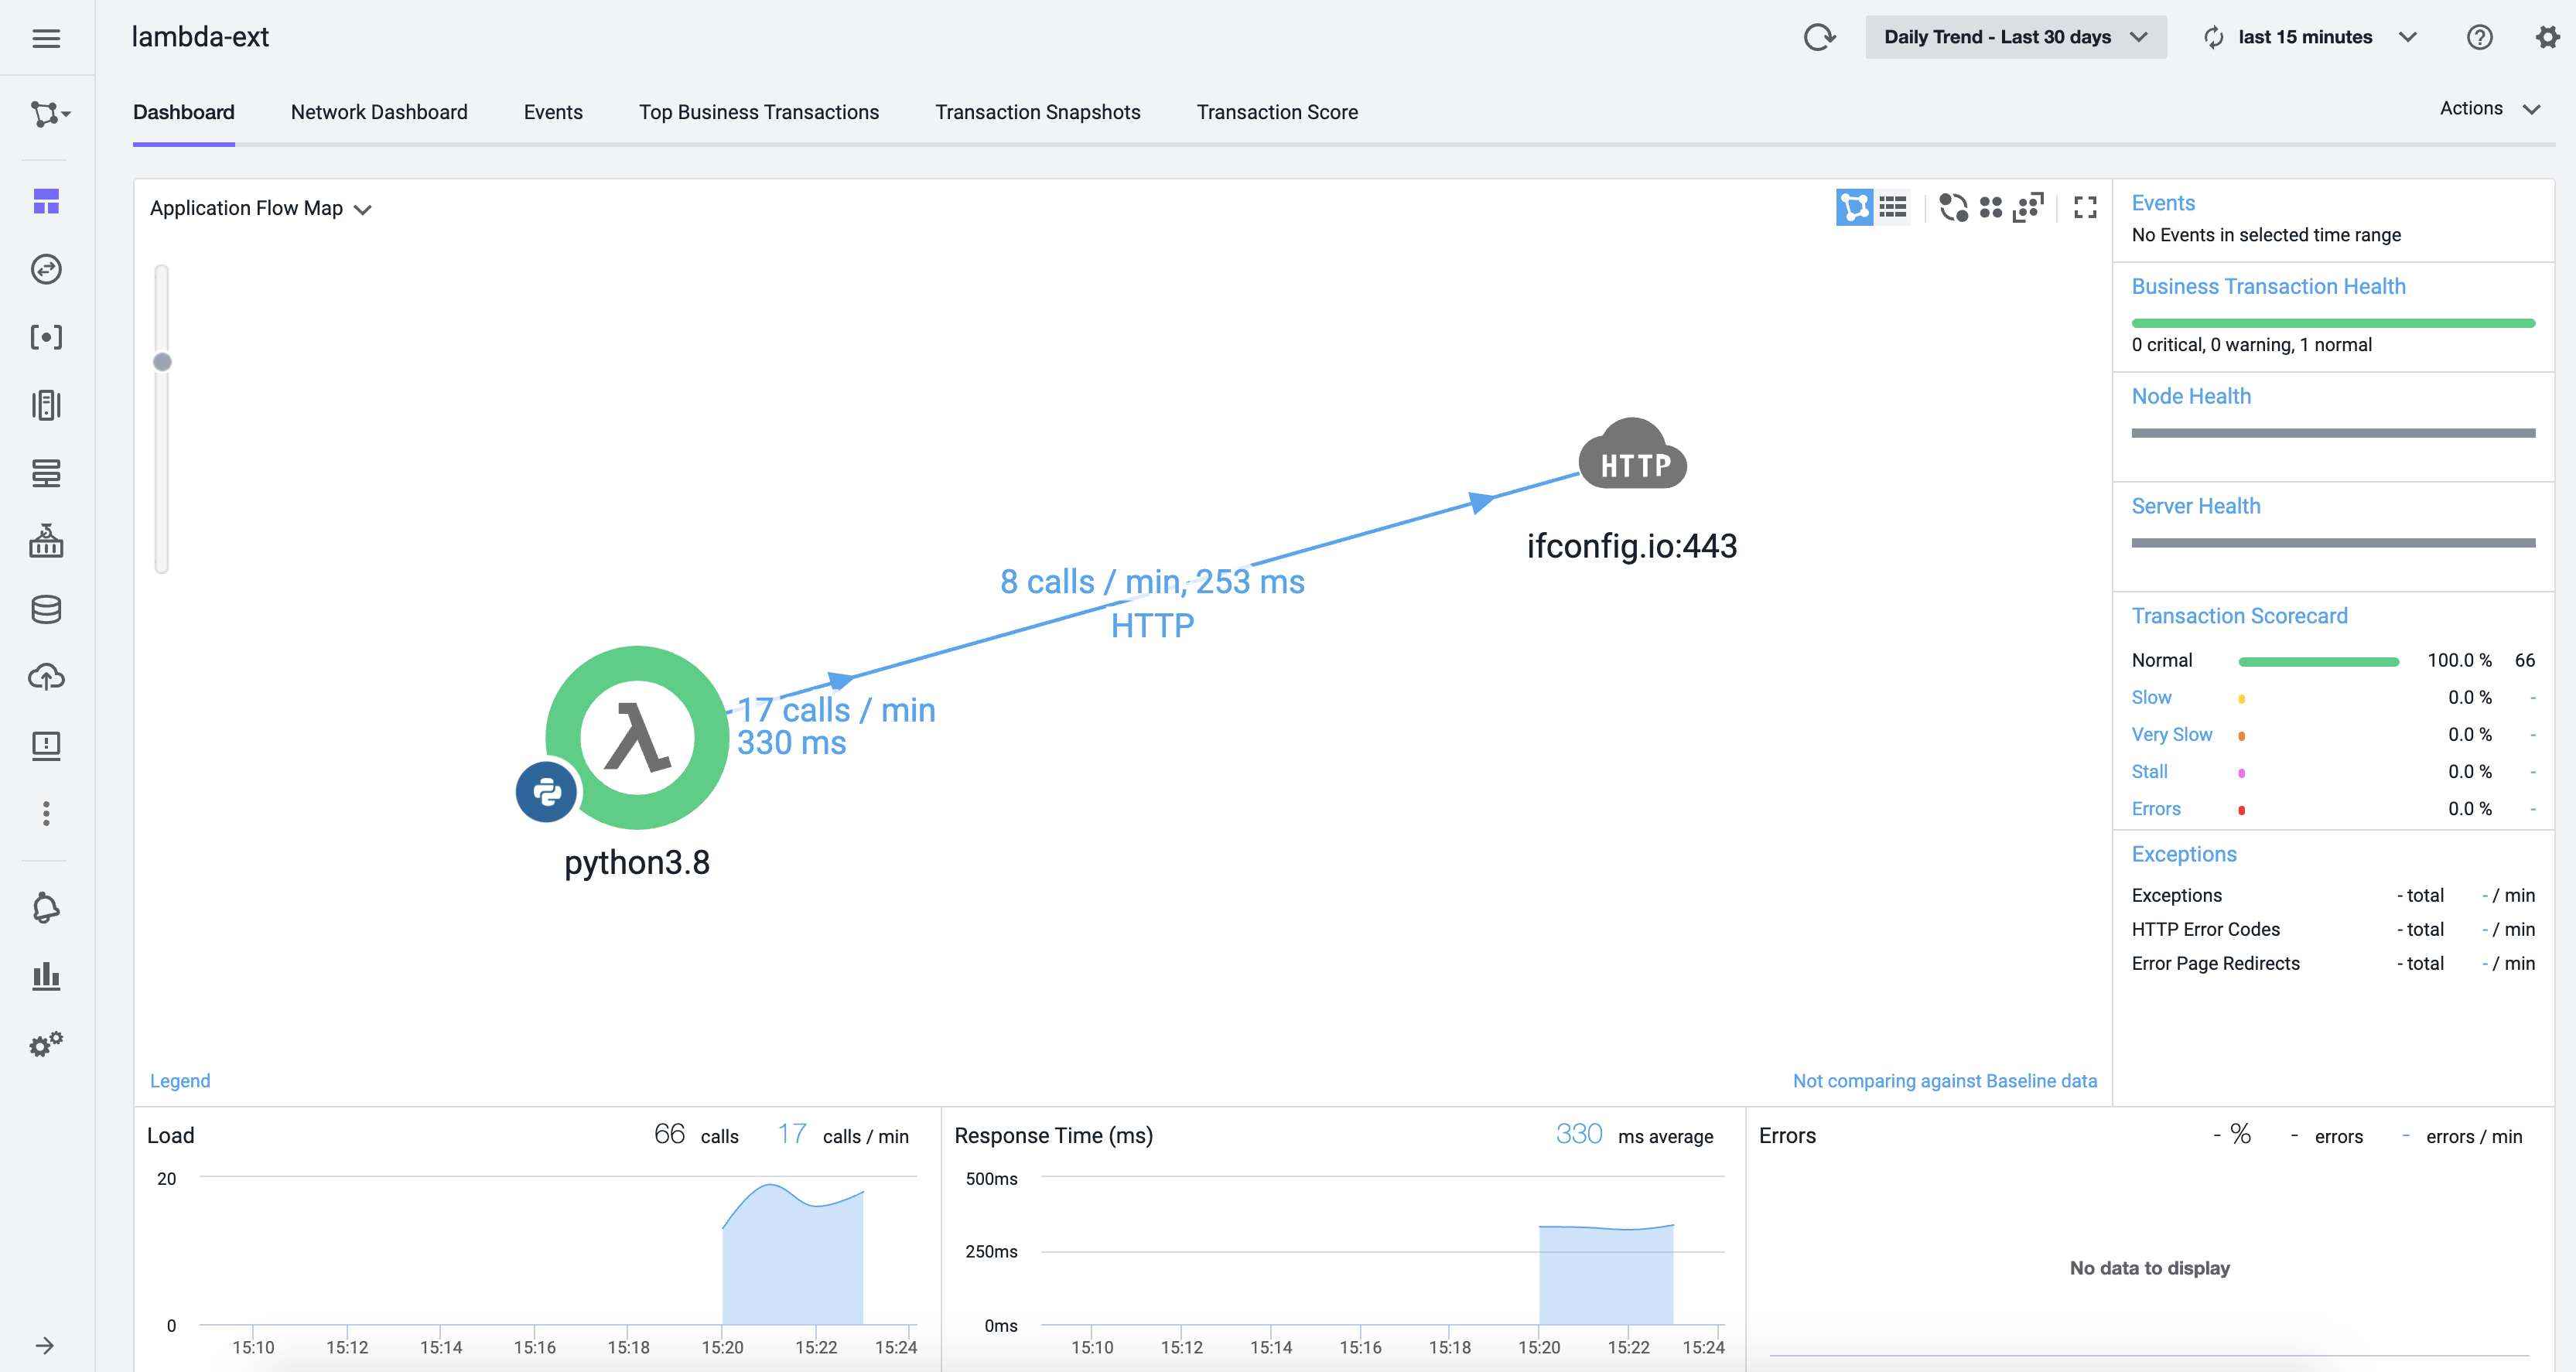Switch flow map to grid view
The height and width of the screenshot is (1372, 2576).
(1893, 207)
